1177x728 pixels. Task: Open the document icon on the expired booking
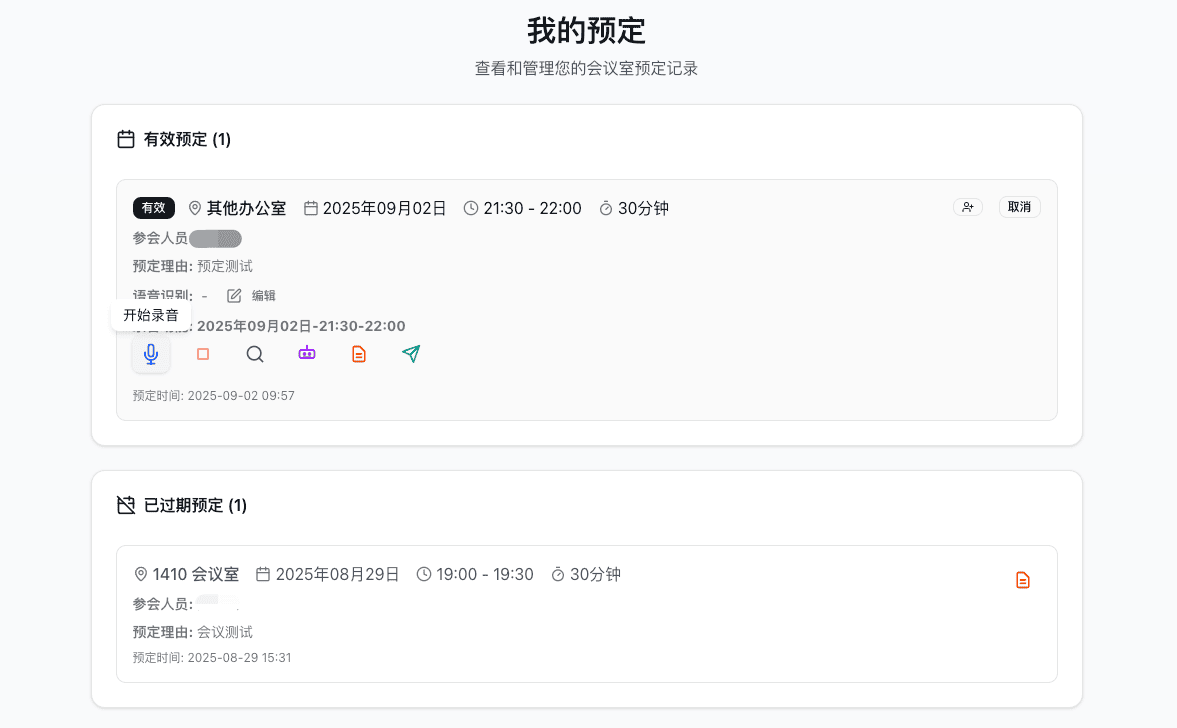(1022, 579)
